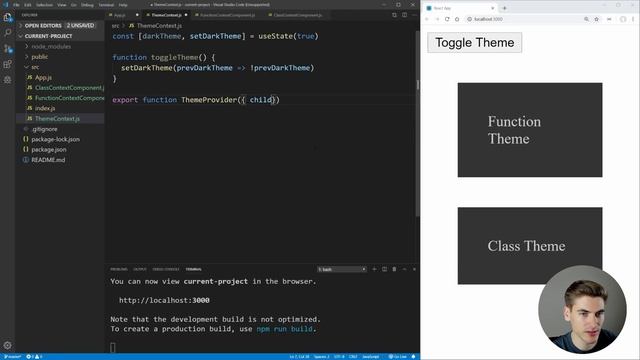Collapse the CURRENT-PROJECT folder section
The width and height of the screenshot is (640, 360).
coord(60,36)
